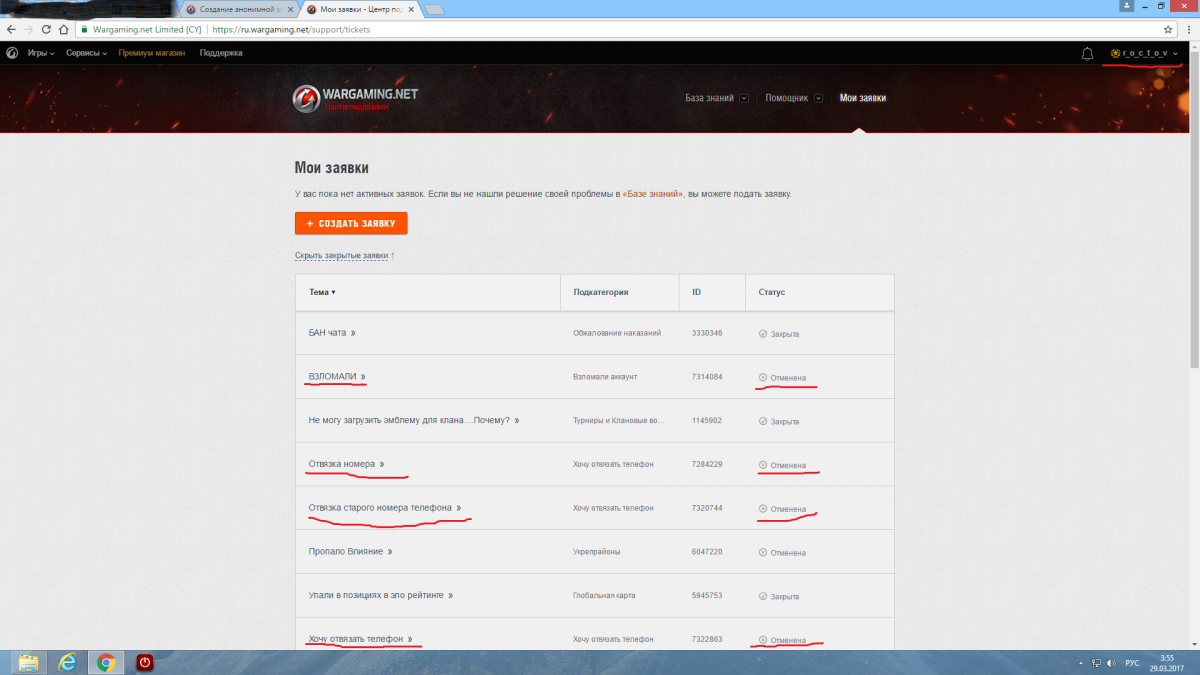Expand the r_o_c_t_o_v account dropdown
This screenshot has width=1200, height=675.
click(1144, 53)
